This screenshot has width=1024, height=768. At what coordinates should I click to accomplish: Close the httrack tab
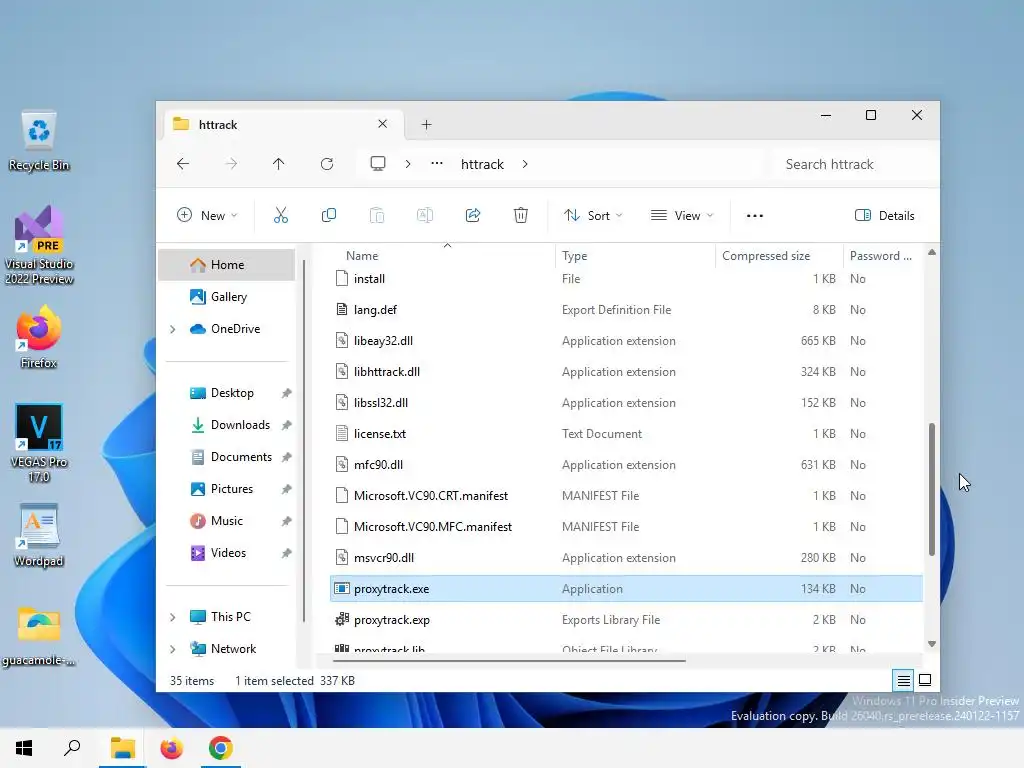(383, 123)
